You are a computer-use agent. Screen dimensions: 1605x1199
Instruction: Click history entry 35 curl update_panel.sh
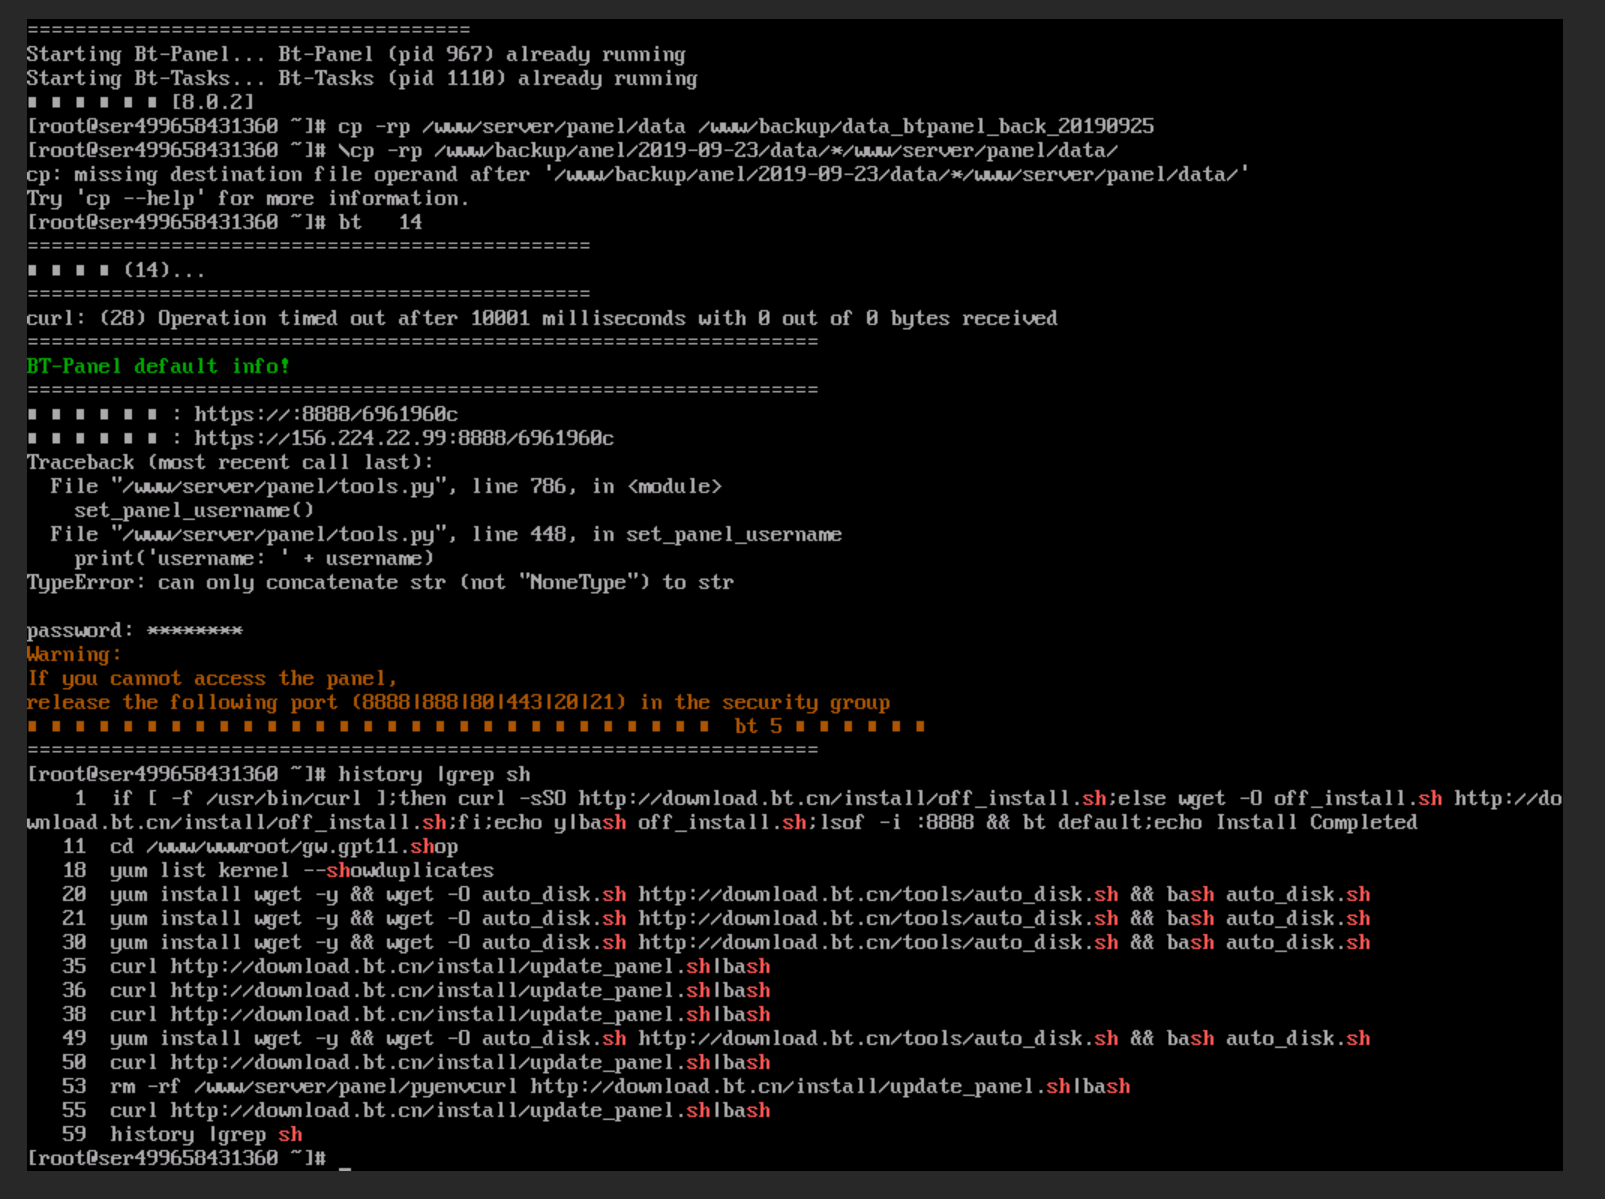click(x=416, y=966)
